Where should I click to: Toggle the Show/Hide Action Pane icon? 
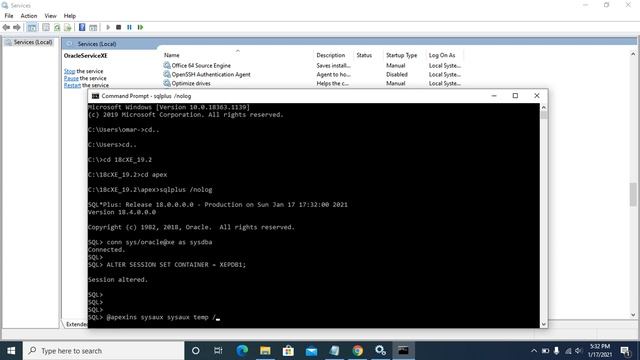[x=93, y=27]
